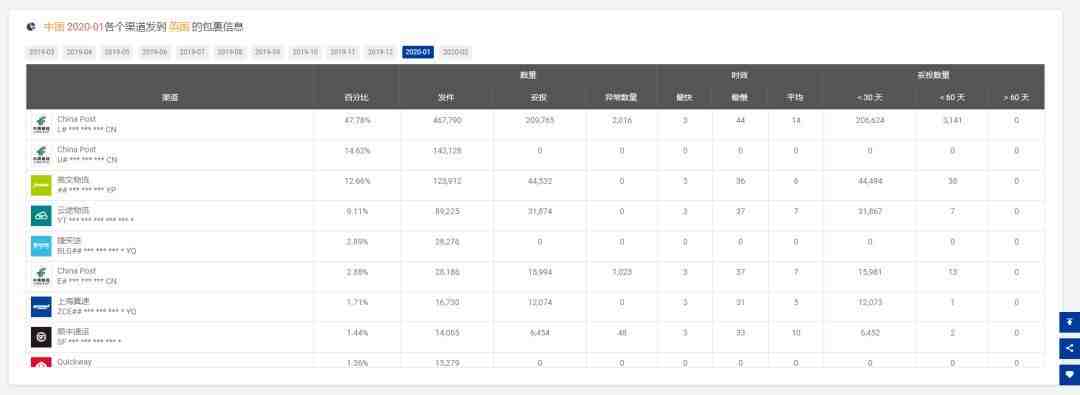
Task: Click the teal 云途物流 carrier logo
Action: tap(41, 216)
